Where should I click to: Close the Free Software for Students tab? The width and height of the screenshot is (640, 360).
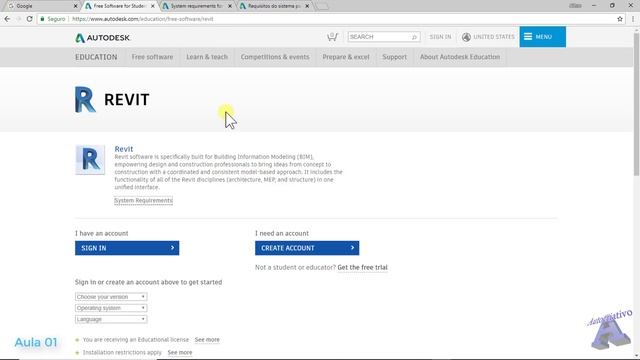pos(153,6)
